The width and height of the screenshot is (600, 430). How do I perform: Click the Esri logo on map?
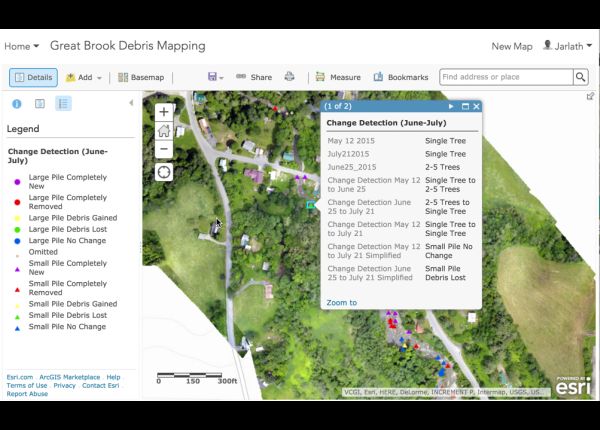coord(573,386)
